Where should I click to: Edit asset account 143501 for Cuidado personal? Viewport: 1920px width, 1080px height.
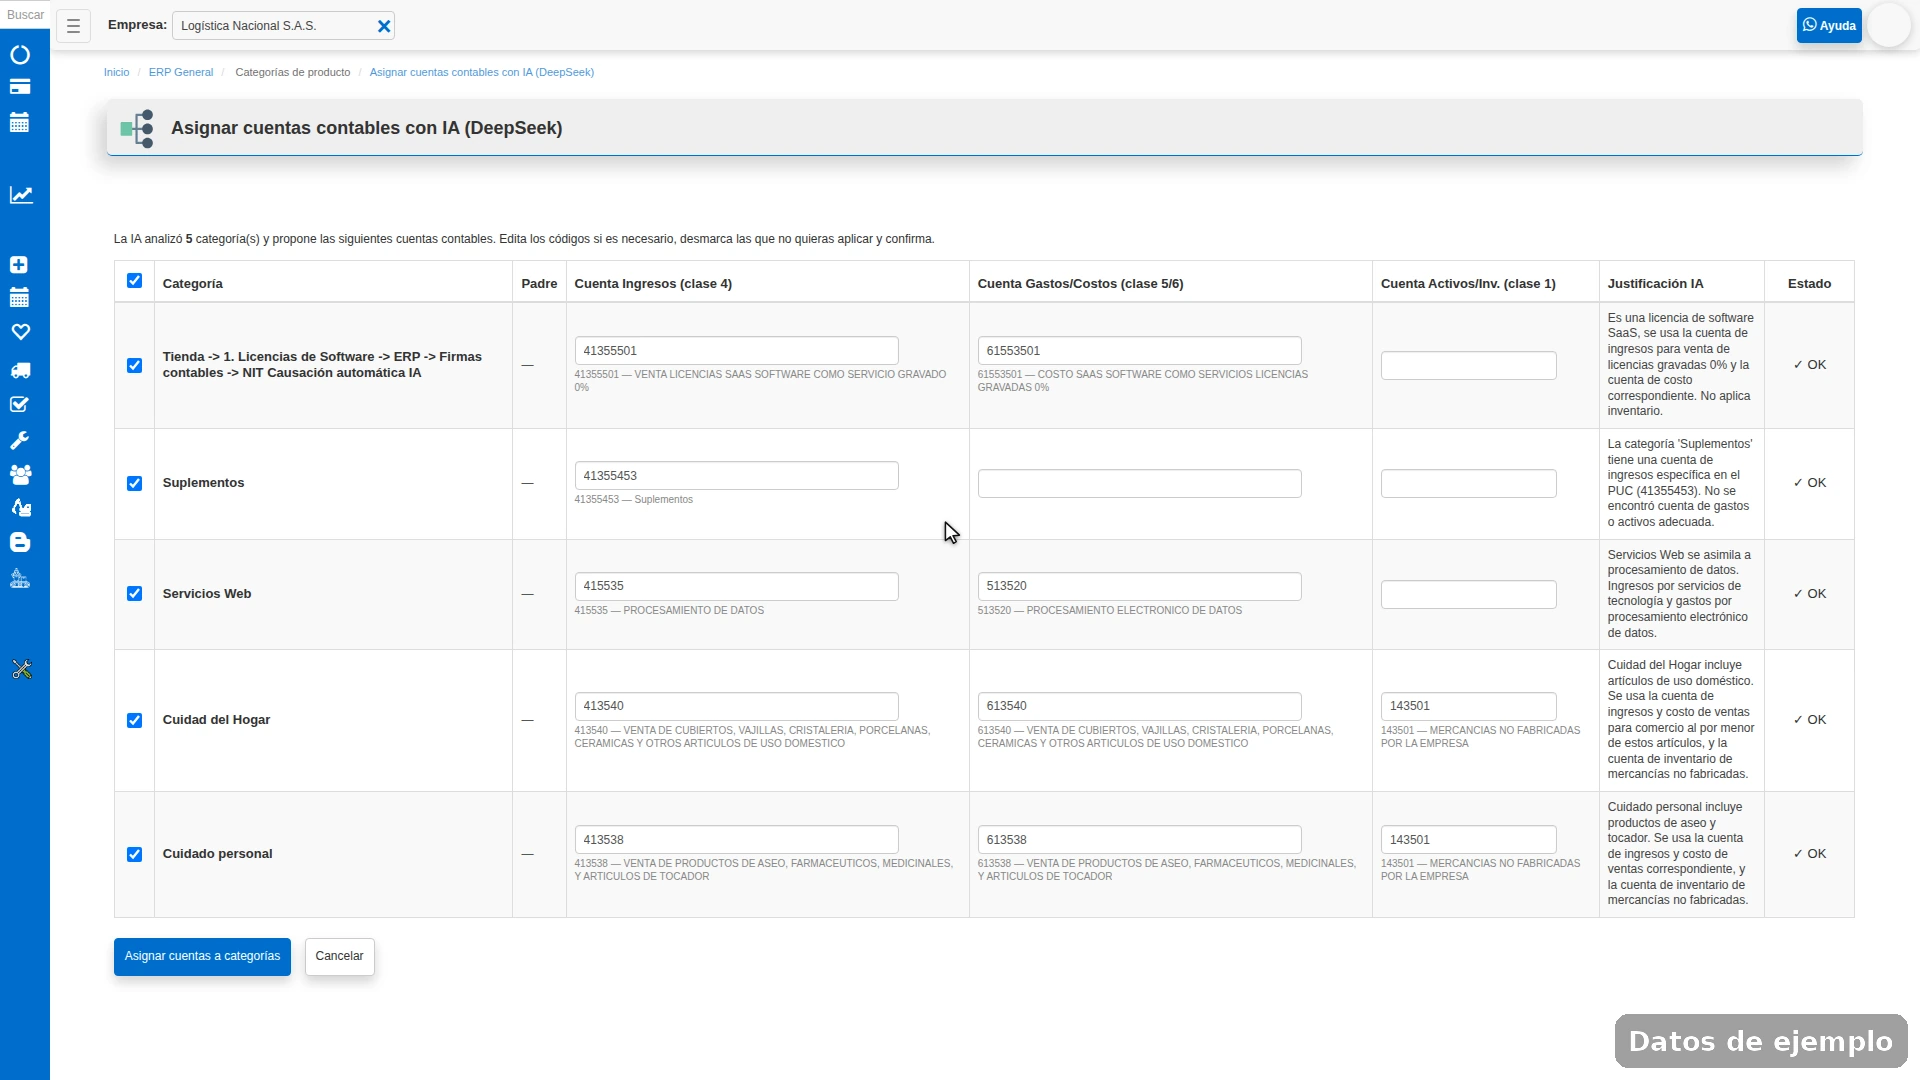click(x=1468, y=840)
